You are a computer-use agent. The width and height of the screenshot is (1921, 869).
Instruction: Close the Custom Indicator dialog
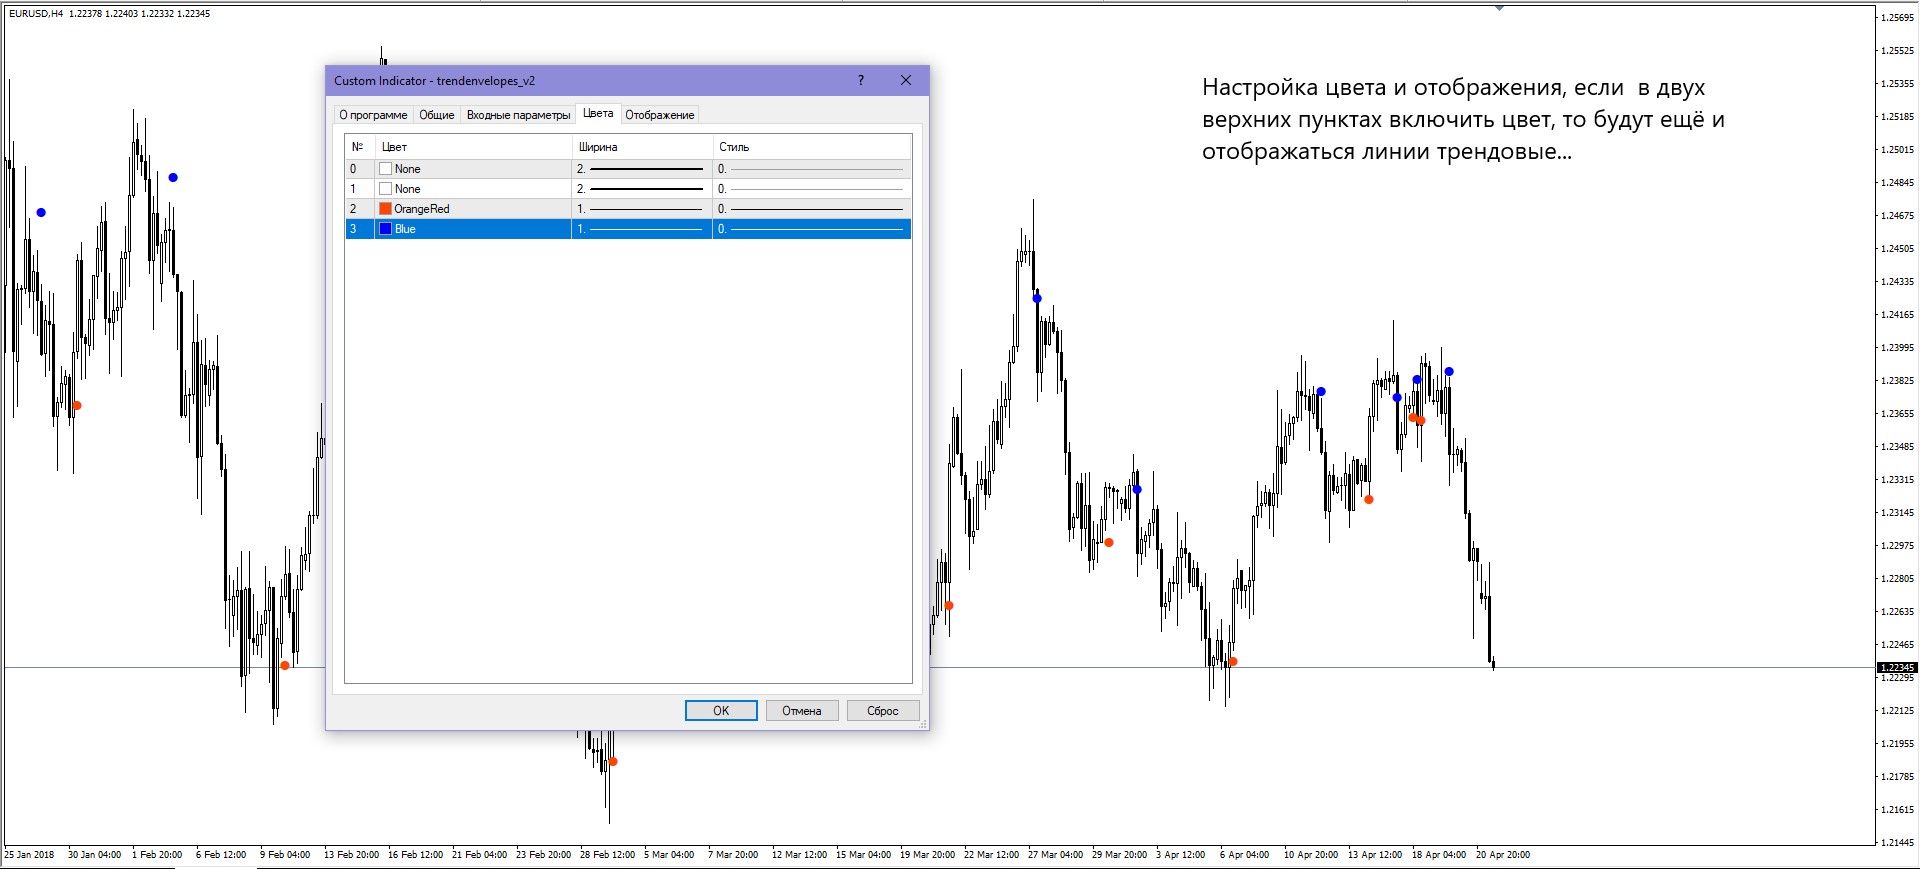906,80
